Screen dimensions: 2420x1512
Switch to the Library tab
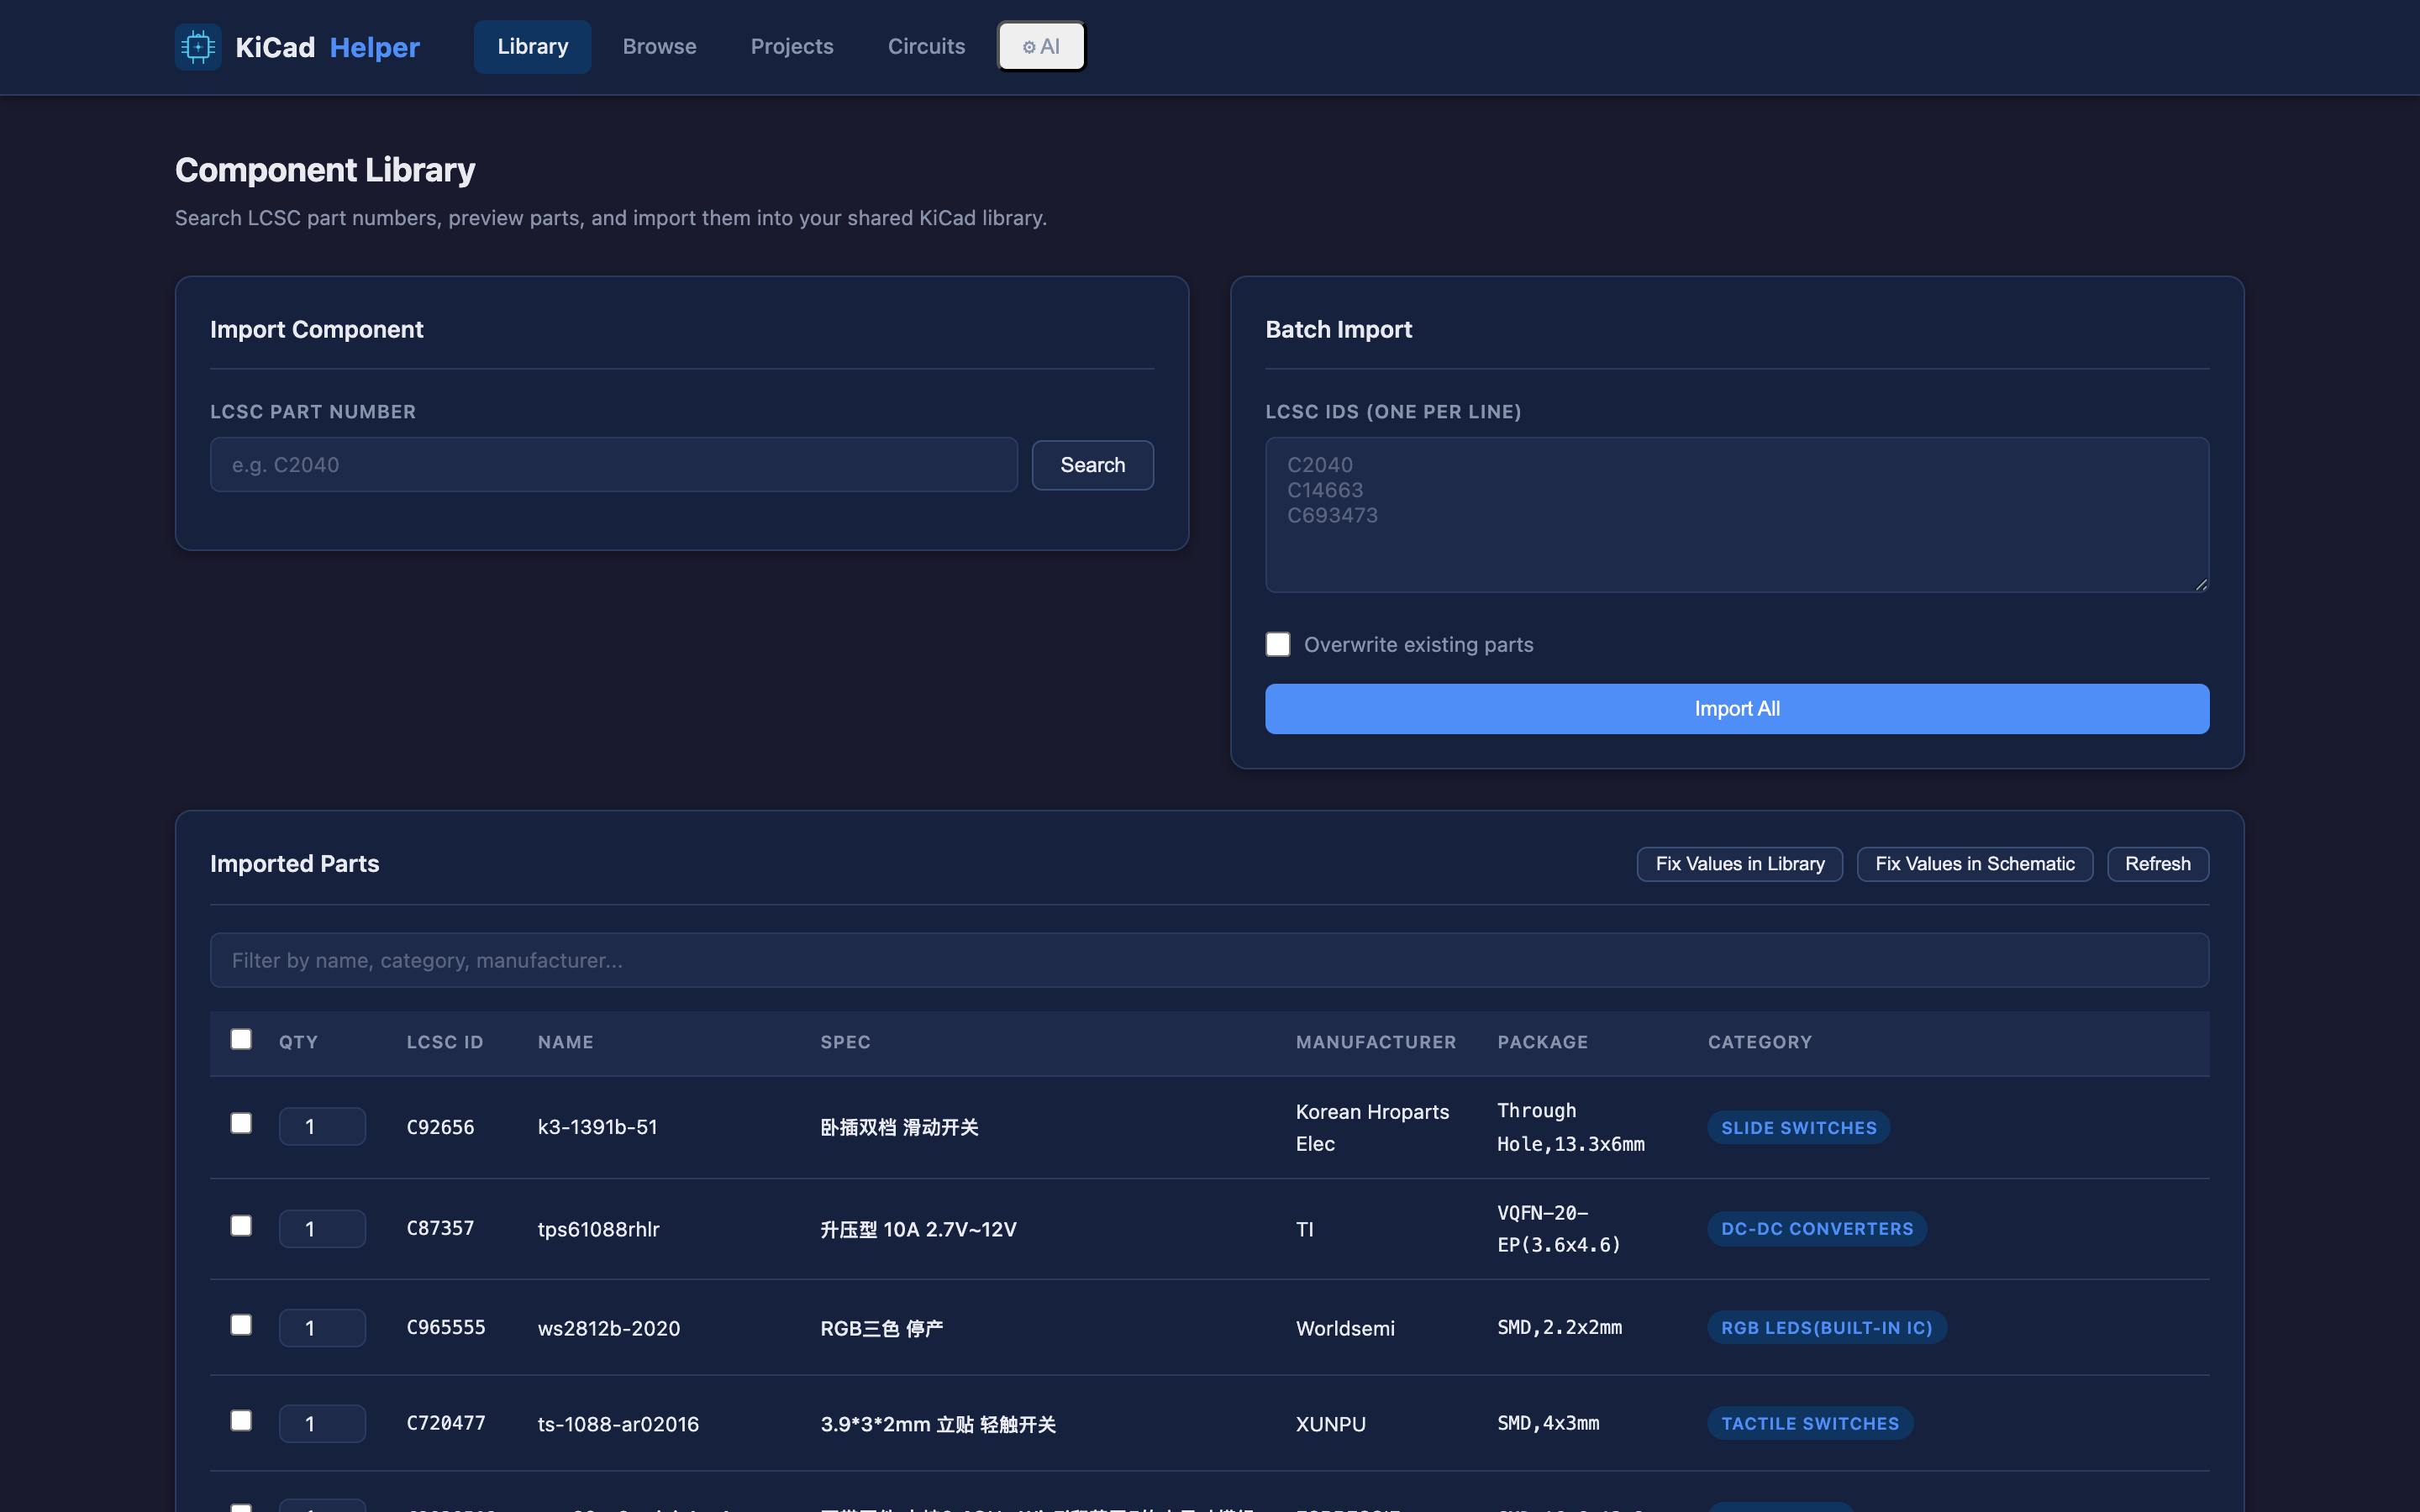point(532,47)
